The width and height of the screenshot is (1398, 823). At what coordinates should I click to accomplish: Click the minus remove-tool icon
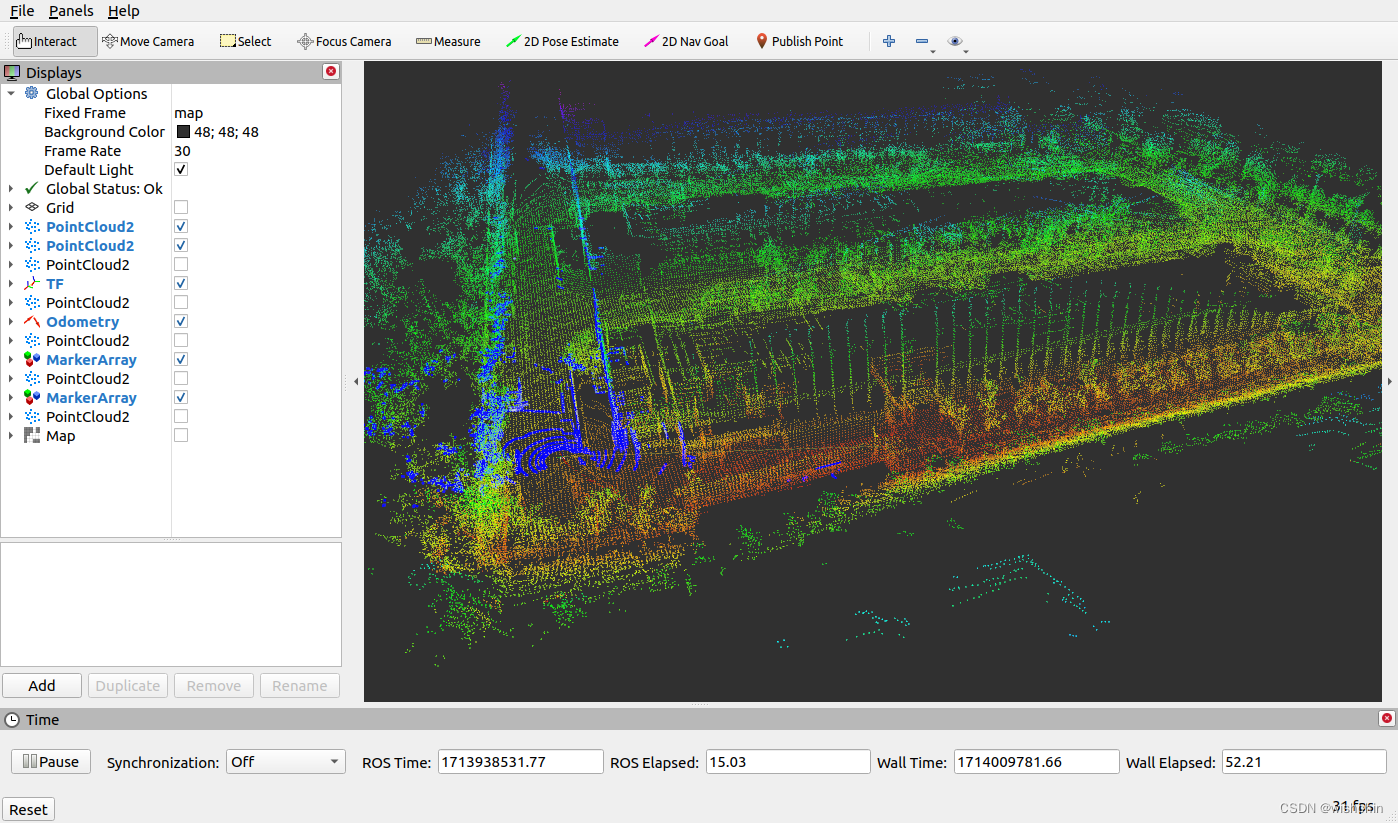tap(922, 41)
